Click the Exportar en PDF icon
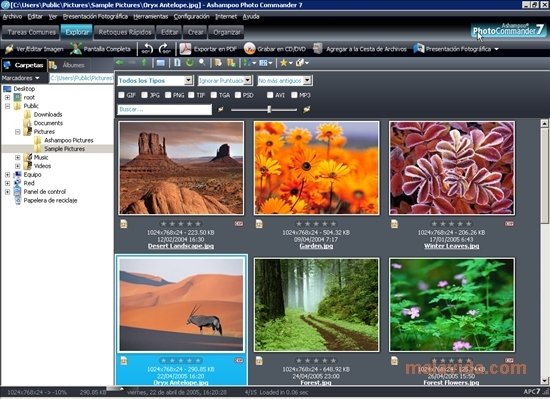550x399 pixels. [x=185, y=49]
